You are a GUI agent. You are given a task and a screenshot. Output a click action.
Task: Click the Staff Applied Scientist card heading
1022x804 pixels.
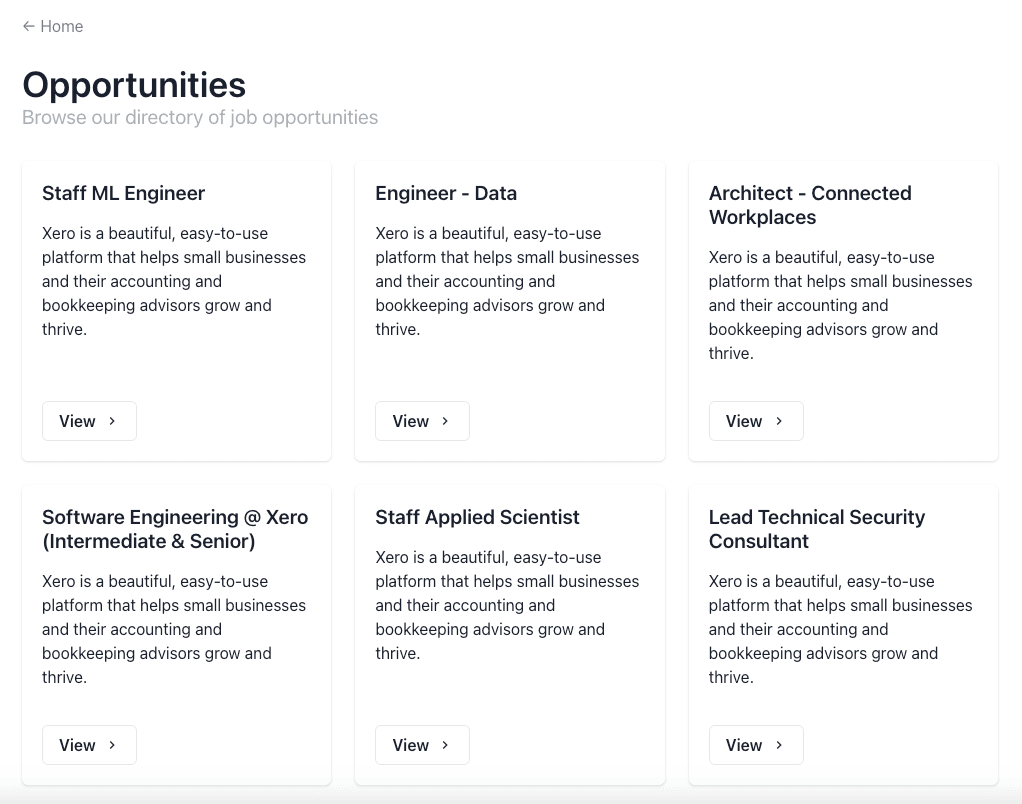[477, 517]
